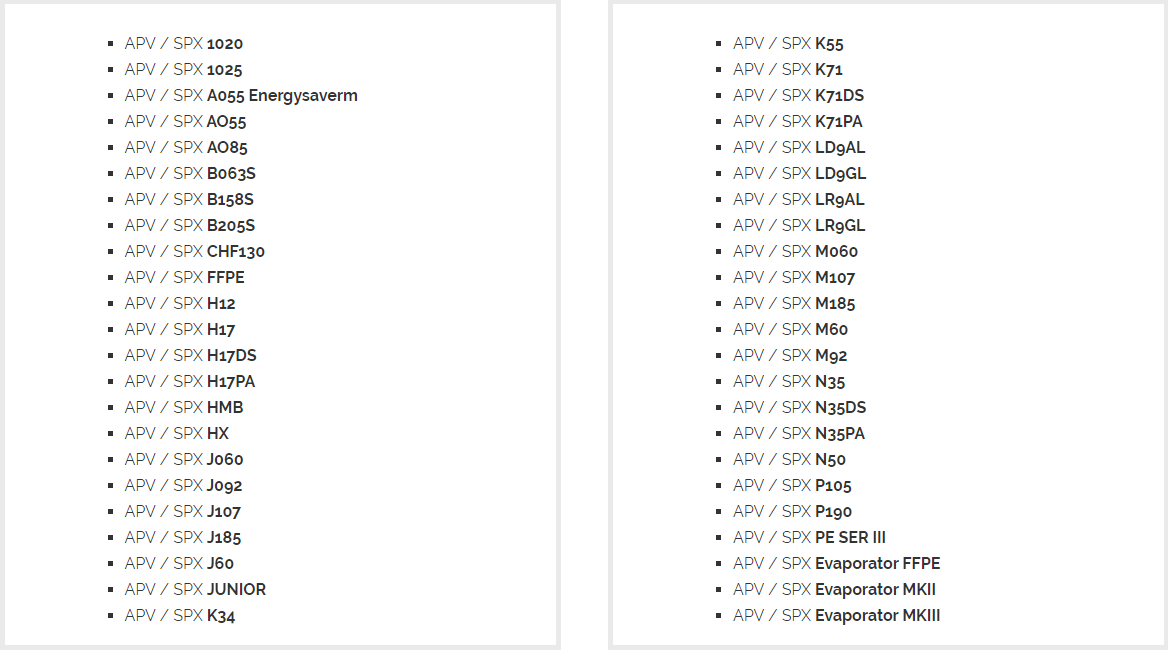Open the APV / SPX PE SER III link
1168x652 pixels.
(810, 538)
